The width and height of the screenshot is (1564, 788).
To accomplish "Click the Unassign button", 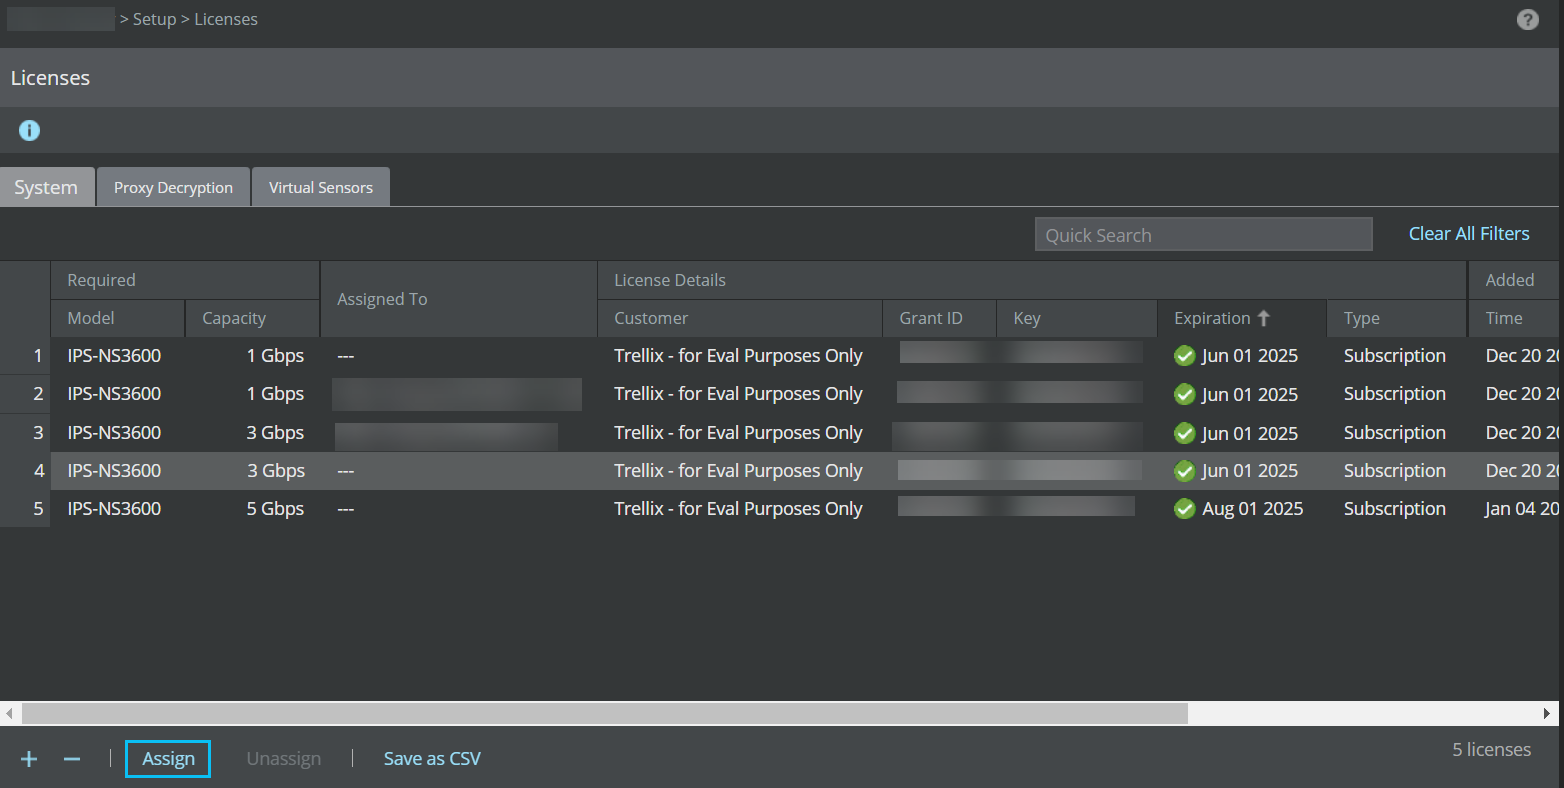I will click(284, 759).
